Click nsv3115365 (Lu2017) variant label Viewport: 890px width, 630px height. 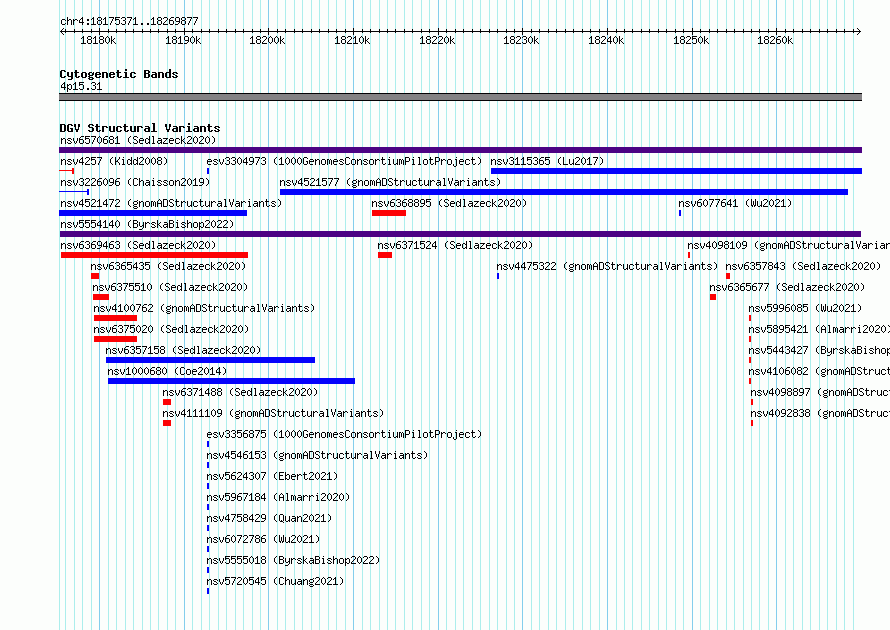[x=547, y=161]
